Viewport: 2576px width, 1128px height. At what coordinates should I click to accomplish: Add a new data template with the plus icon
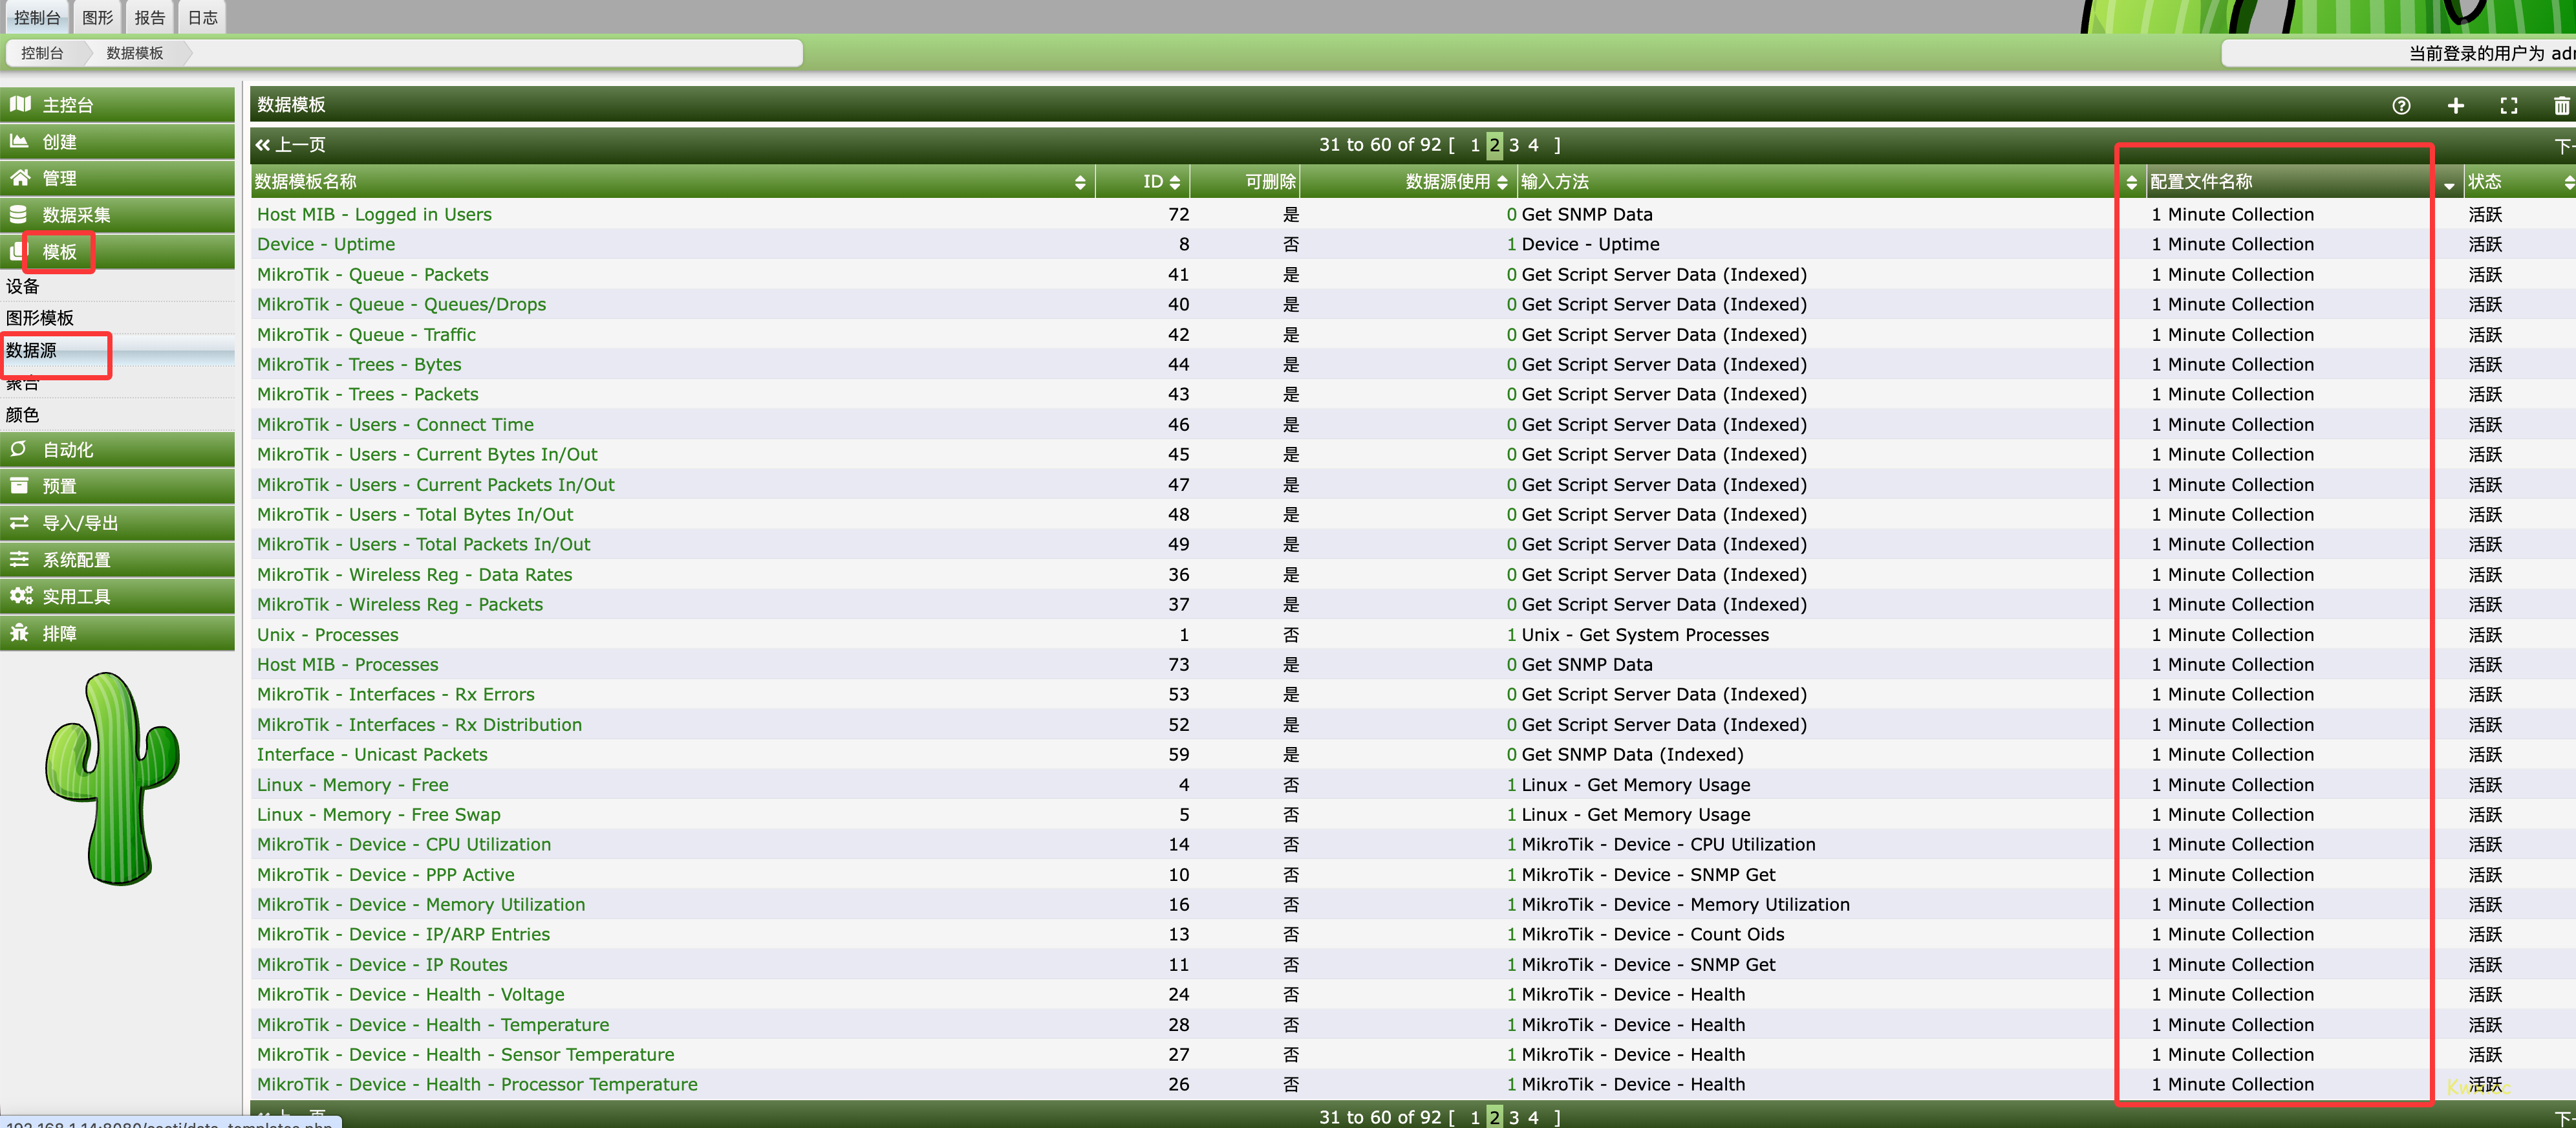tap(2456, 105)
